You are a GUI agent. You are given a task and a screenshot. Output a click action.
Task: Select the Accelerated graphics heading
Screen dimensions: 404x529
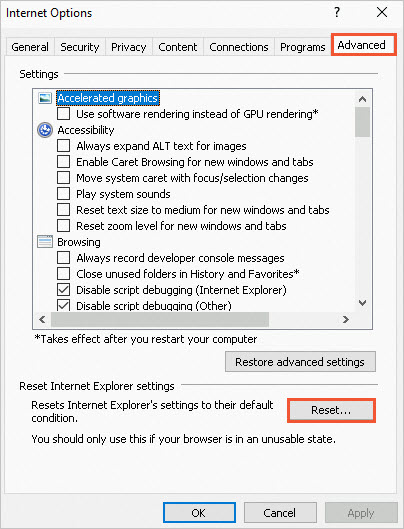click(x=108, y=98)
